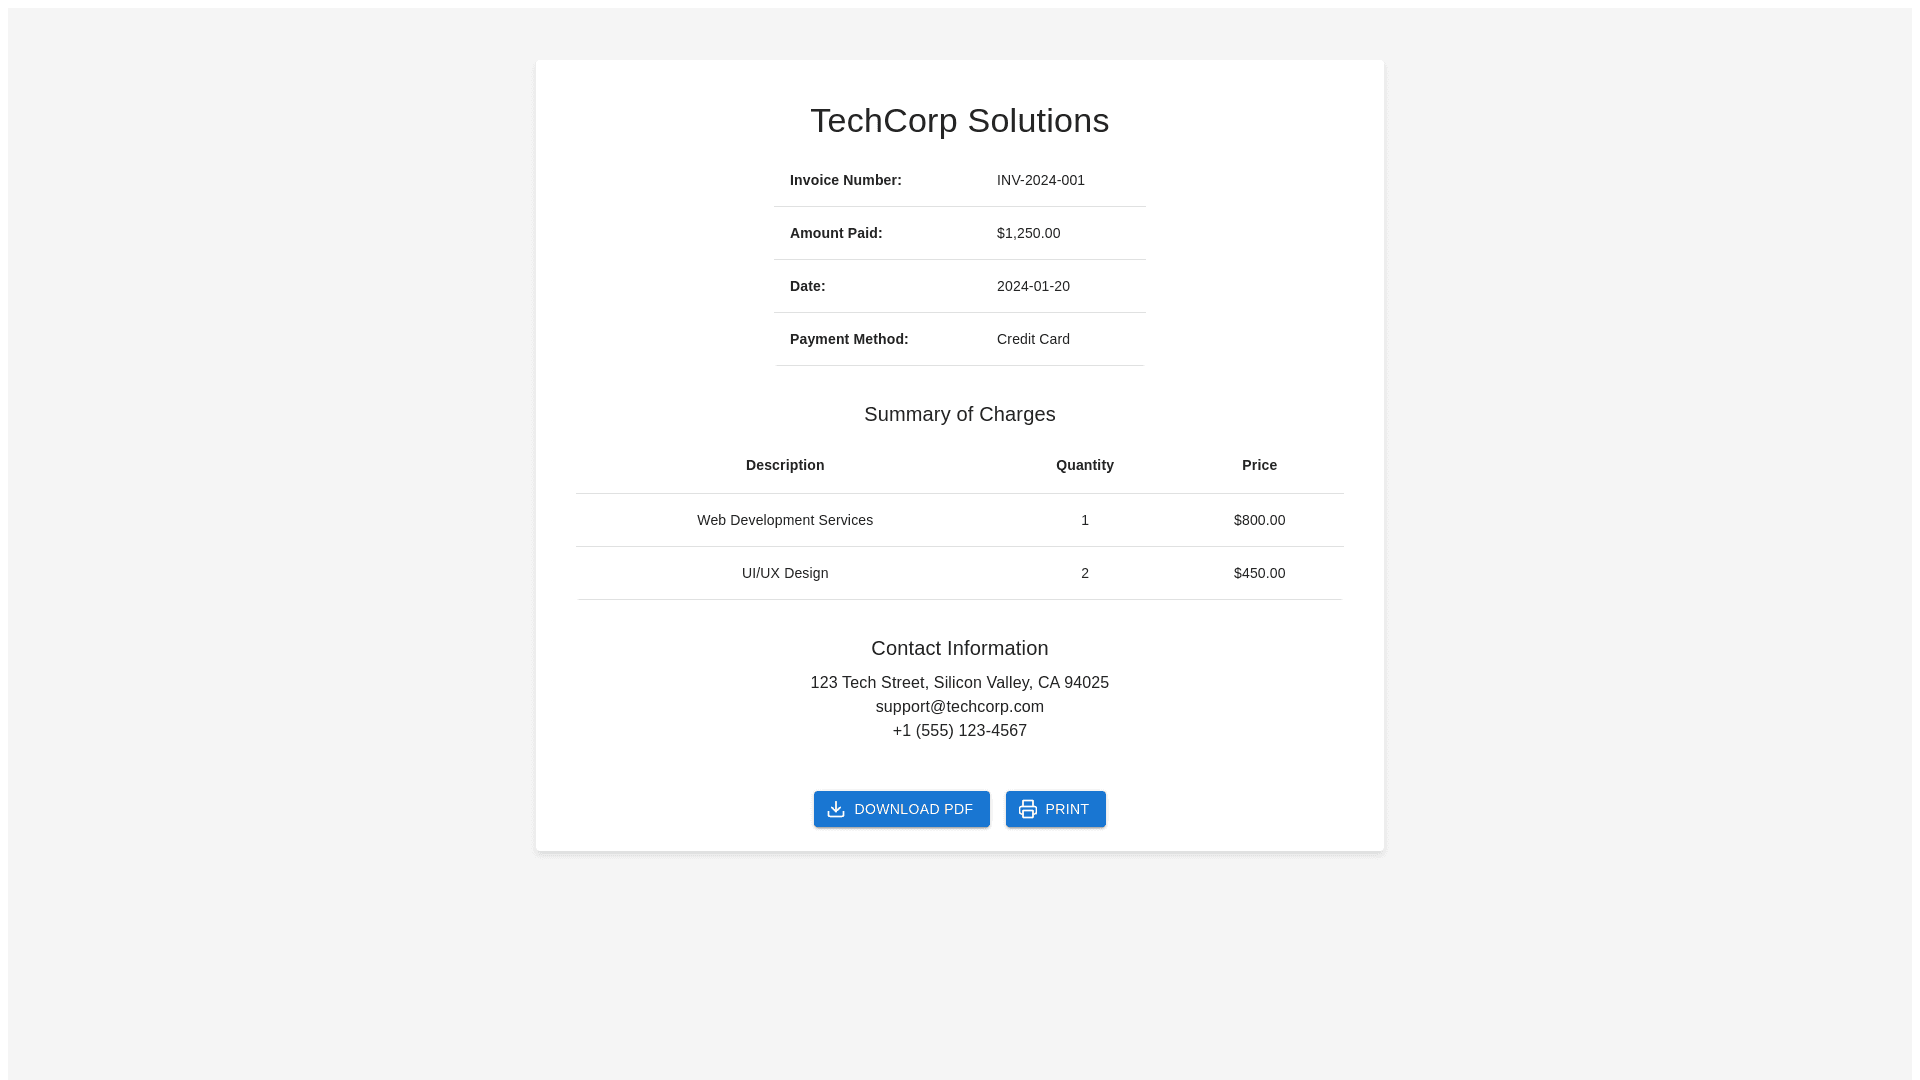Click the date value 2024-01-20
This screenshot has width=1920, height=1080.
coord(1033,286)
